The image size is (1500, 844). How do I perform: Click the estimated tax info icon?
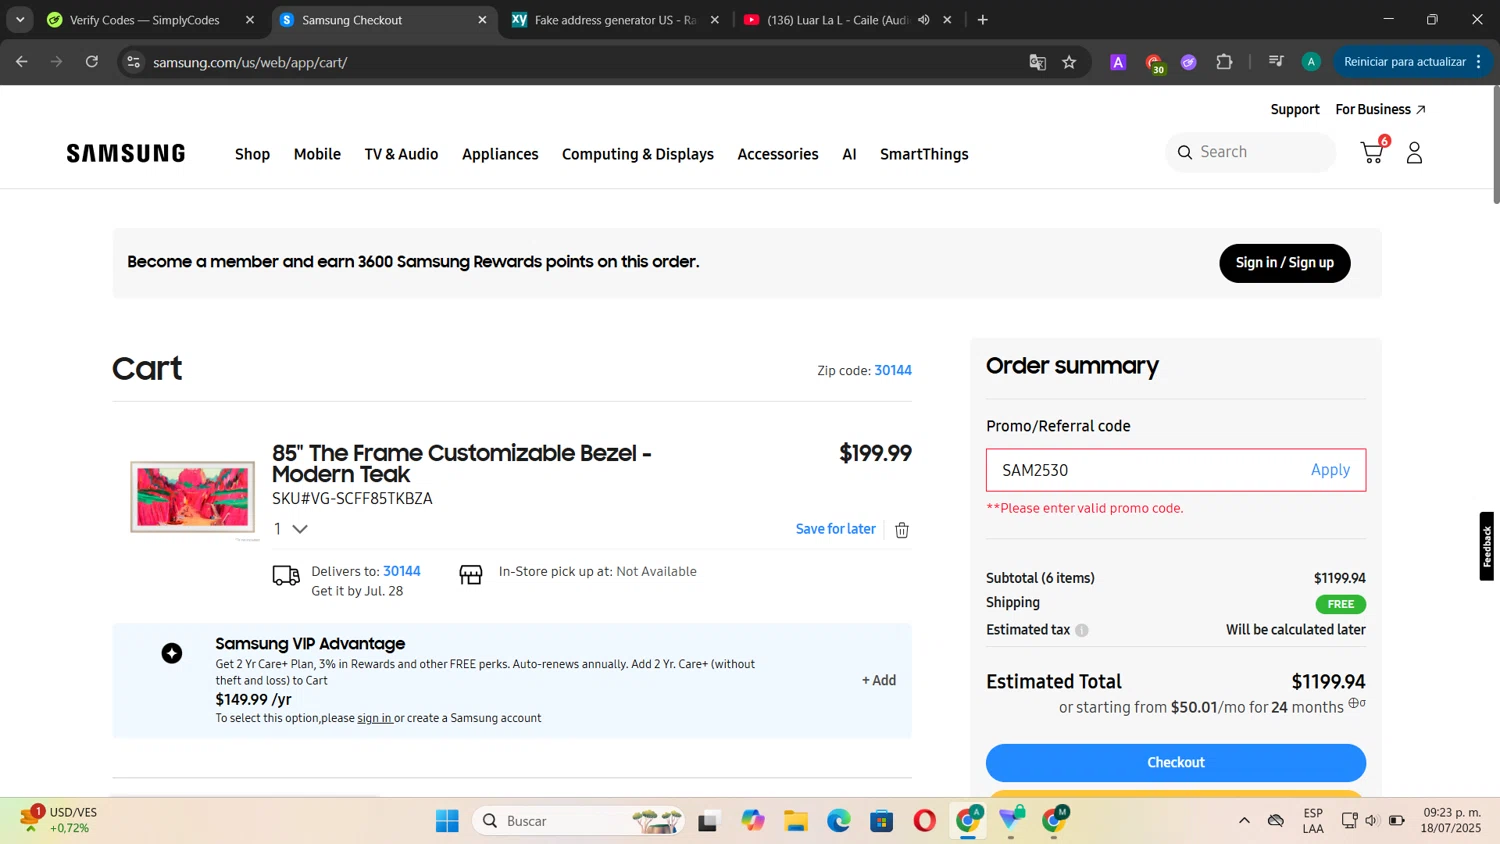pos(1082,630)
